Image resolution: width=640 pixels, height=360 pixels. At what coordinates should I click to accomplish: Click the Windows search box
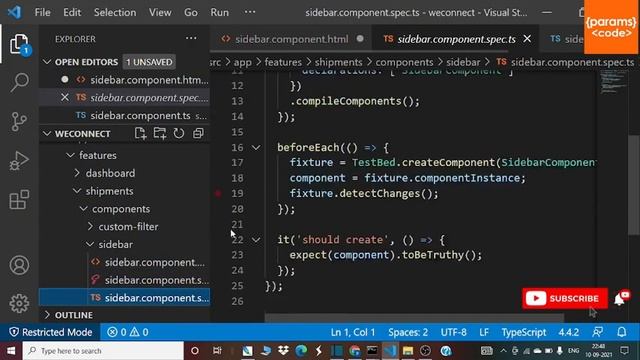click(x=103, y=351)
